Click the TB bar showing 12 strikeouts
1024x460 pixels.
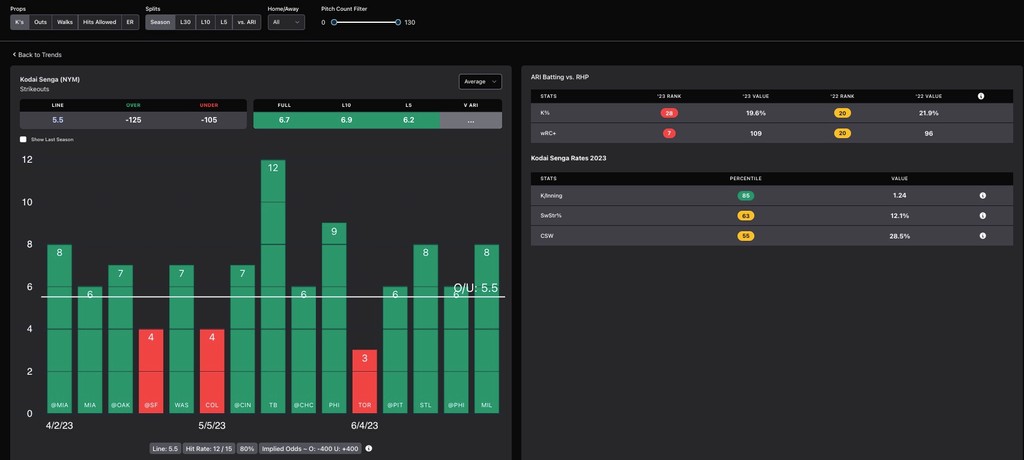click(x=273, y=286)
